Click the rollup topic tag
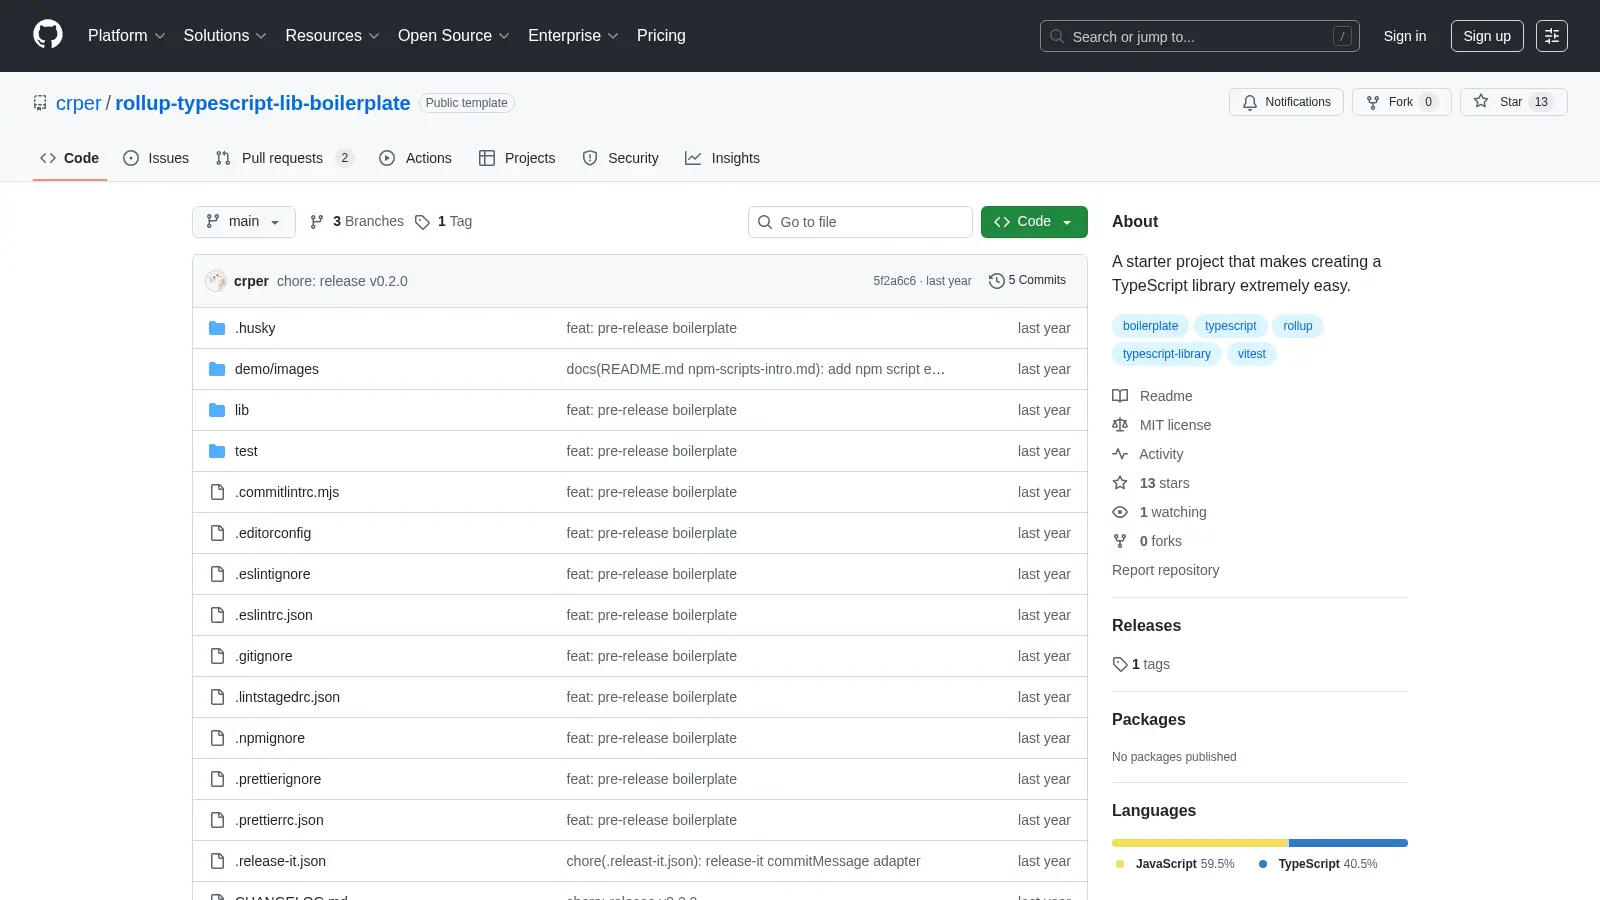Image resolution: width=1600 pixels, height=900 pixels. [x=1298, y=326]
